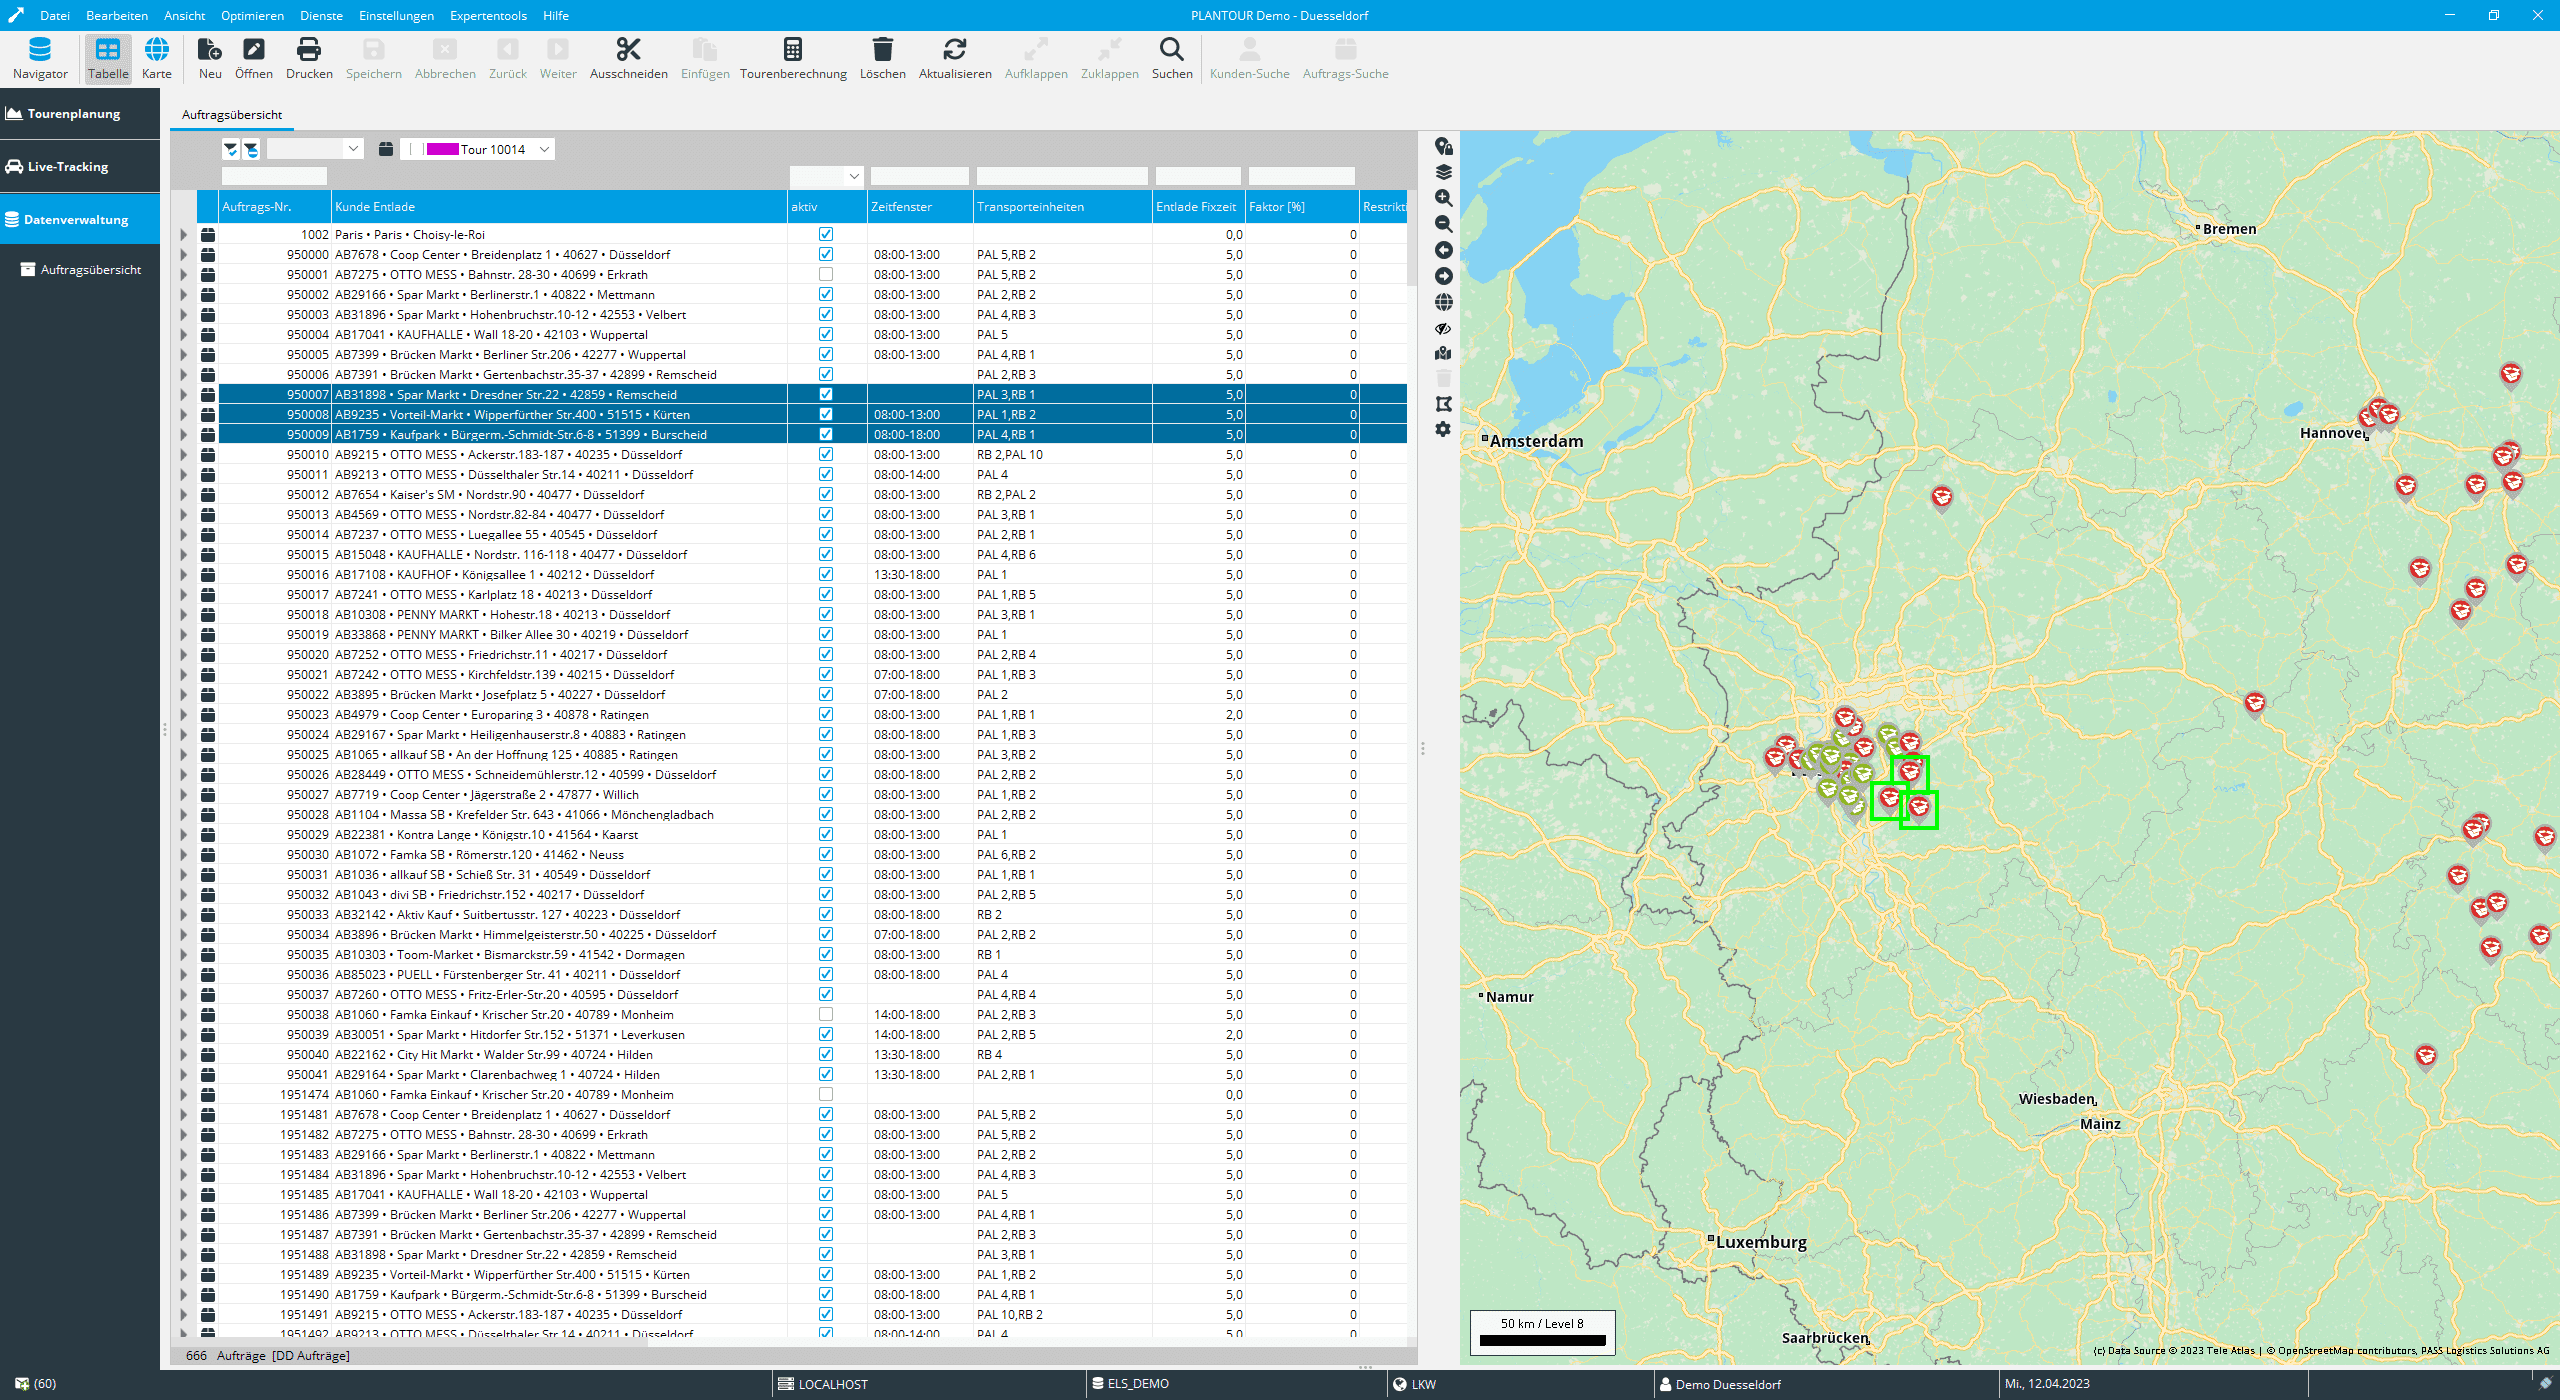
Task: Expand row of order 950010 Ackerstr.
Action: tap(184, 454)
